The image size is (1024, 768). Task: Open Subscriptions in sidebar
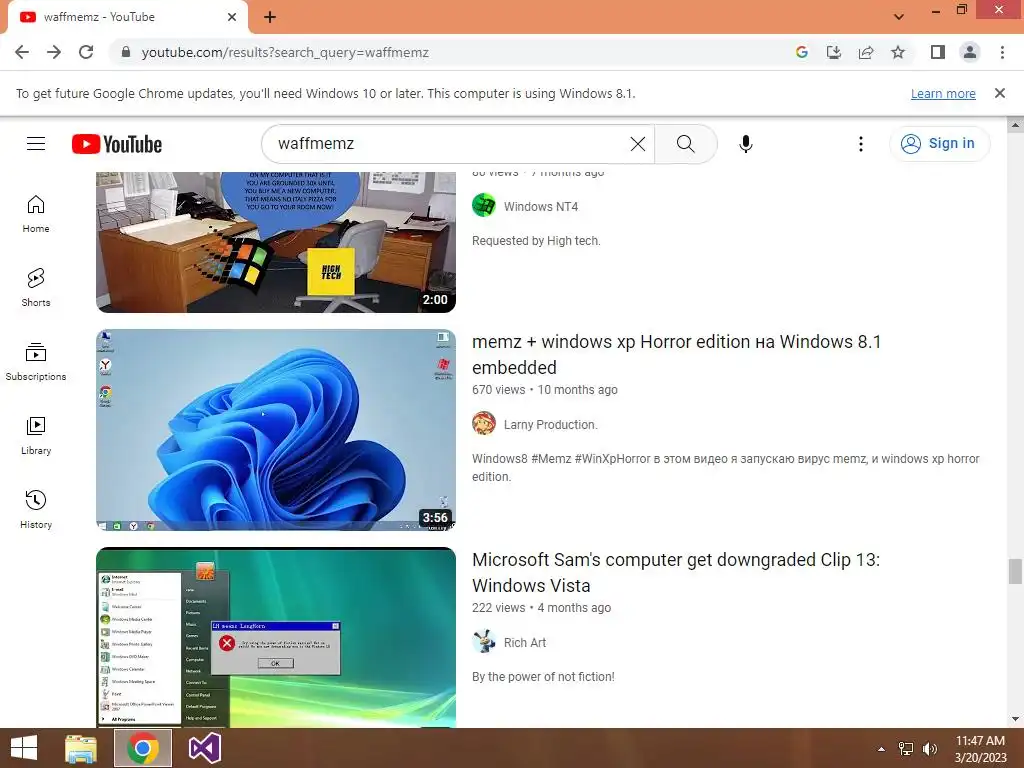(x=36, y=362)
